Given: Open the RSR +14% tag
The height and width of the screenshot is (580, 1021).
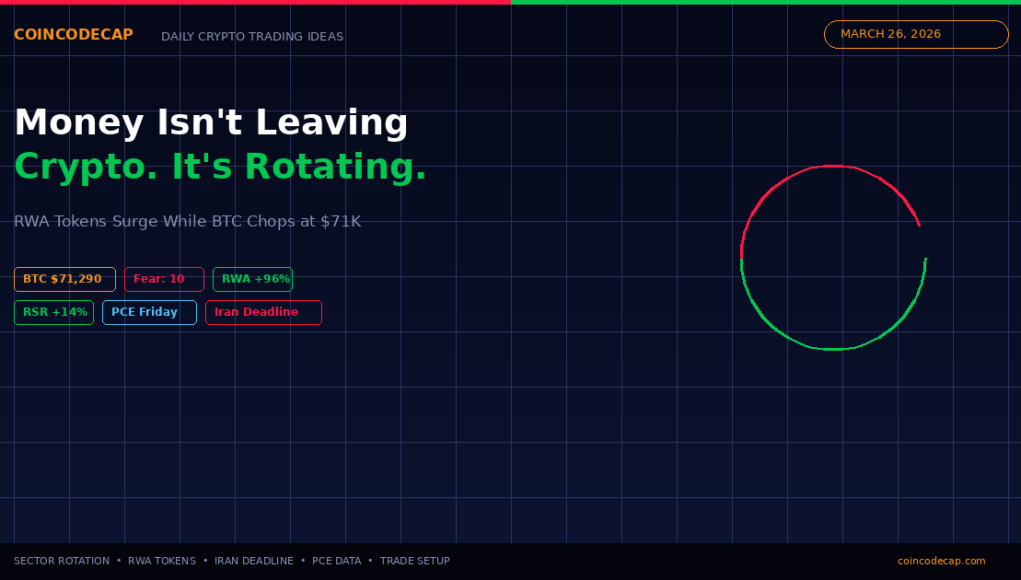Looking at the screenshot, I should coord(54,312).
